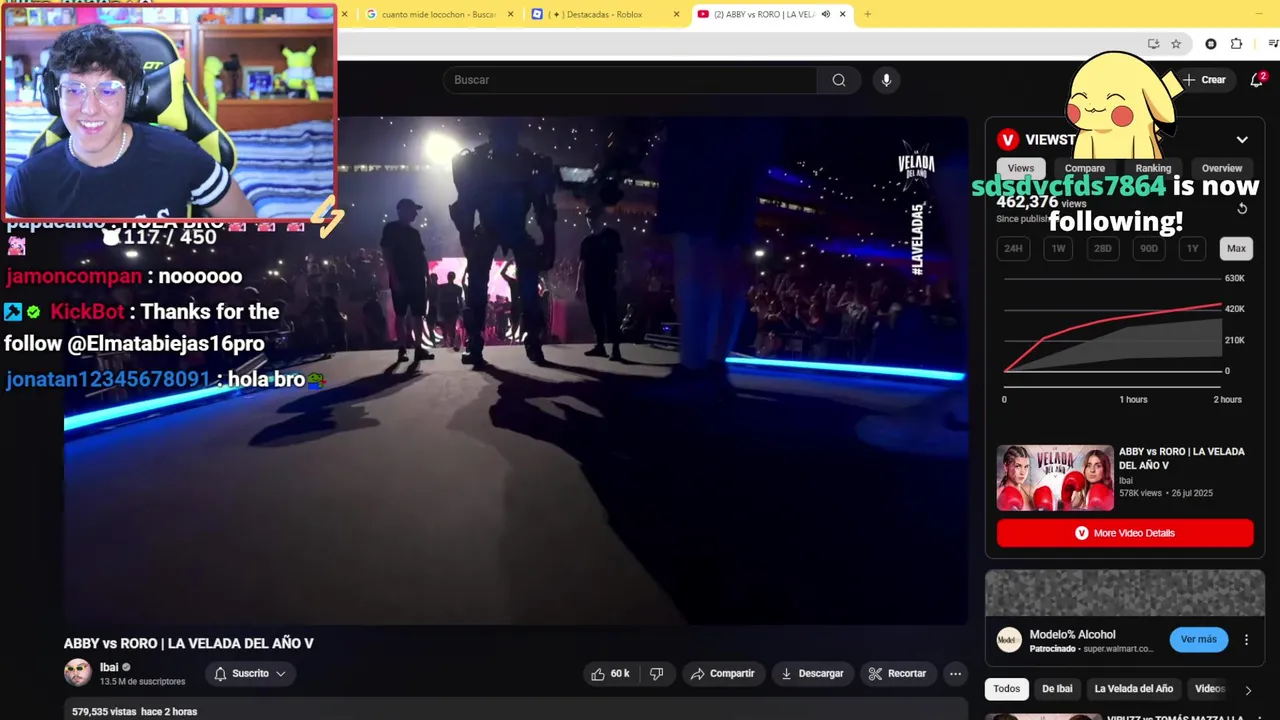Viewport: 1280px width, 720px height.
Task: Close the 'cuanto mide locochon' tab
Action: (510, 14)
